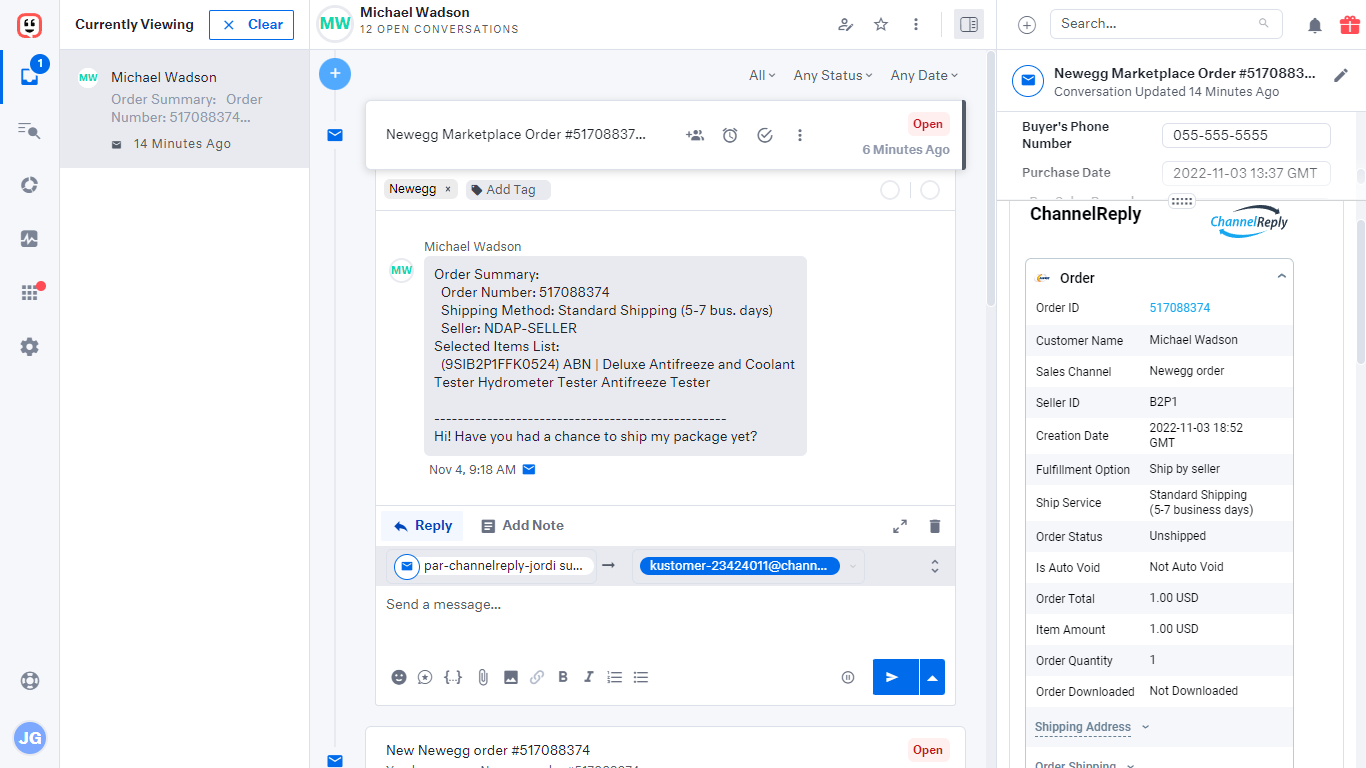Insert image in reply editor
This screenshot has height=768, width=1366.
511,677
